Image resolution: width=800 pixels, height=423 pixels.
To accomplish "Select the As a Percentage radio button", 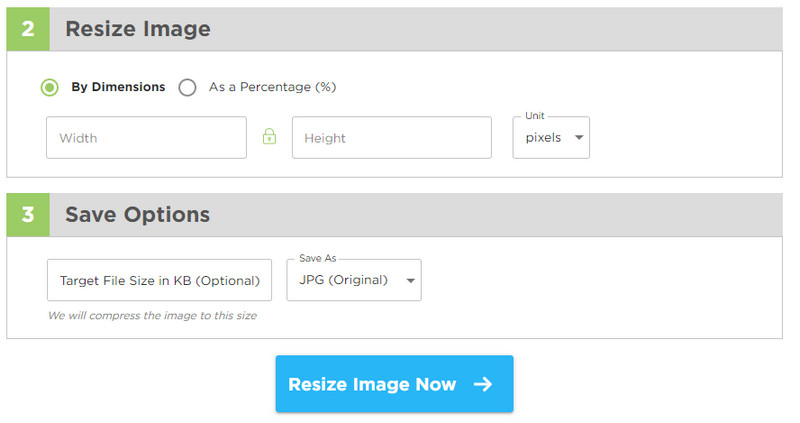I will click(187, 87).
